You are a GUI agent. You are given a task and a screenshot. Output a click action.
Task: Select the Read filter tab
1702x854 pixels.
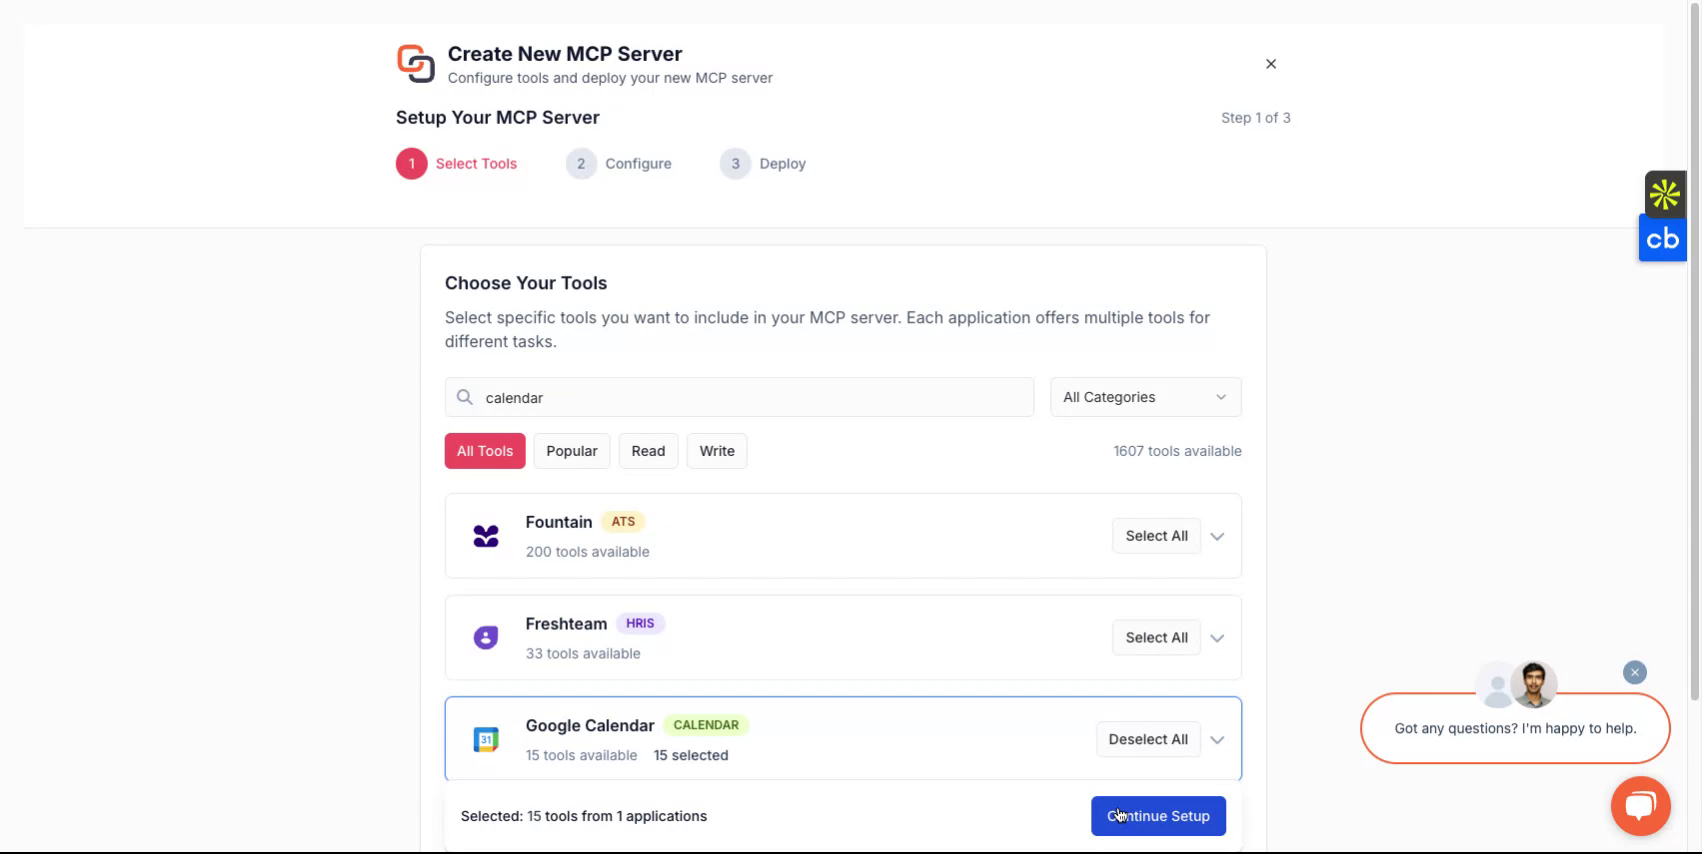coord(648,451)
